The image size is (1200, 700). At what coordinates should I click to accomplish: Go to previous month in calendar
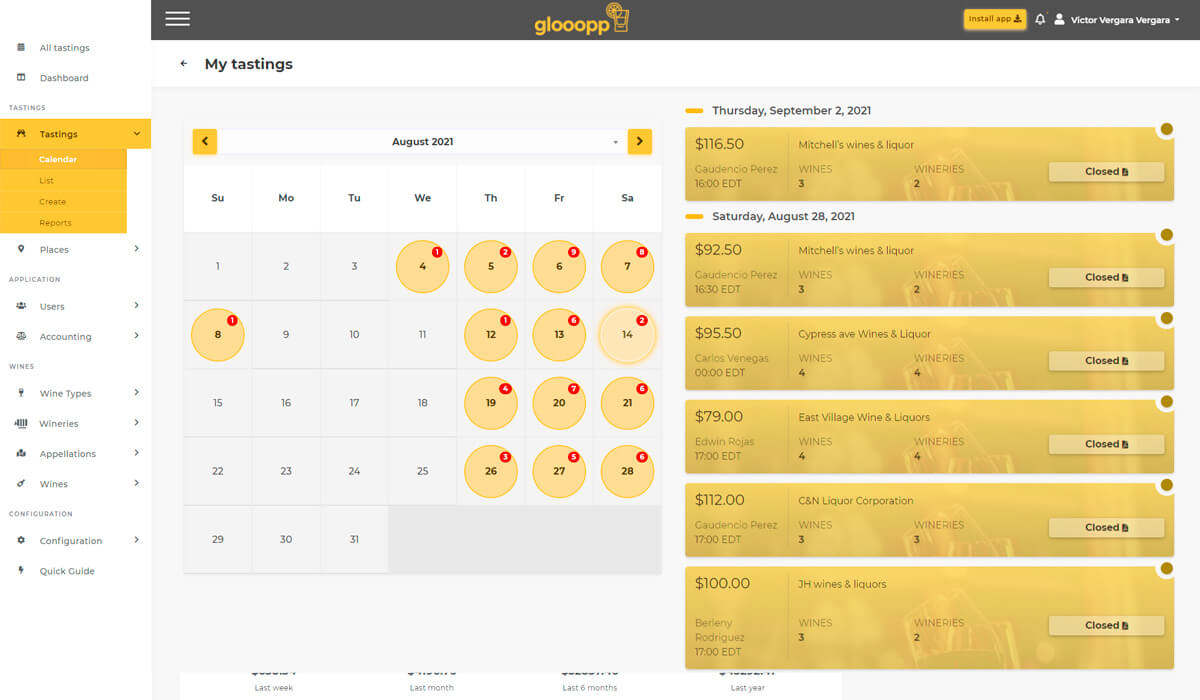click(x=205, y=142)
